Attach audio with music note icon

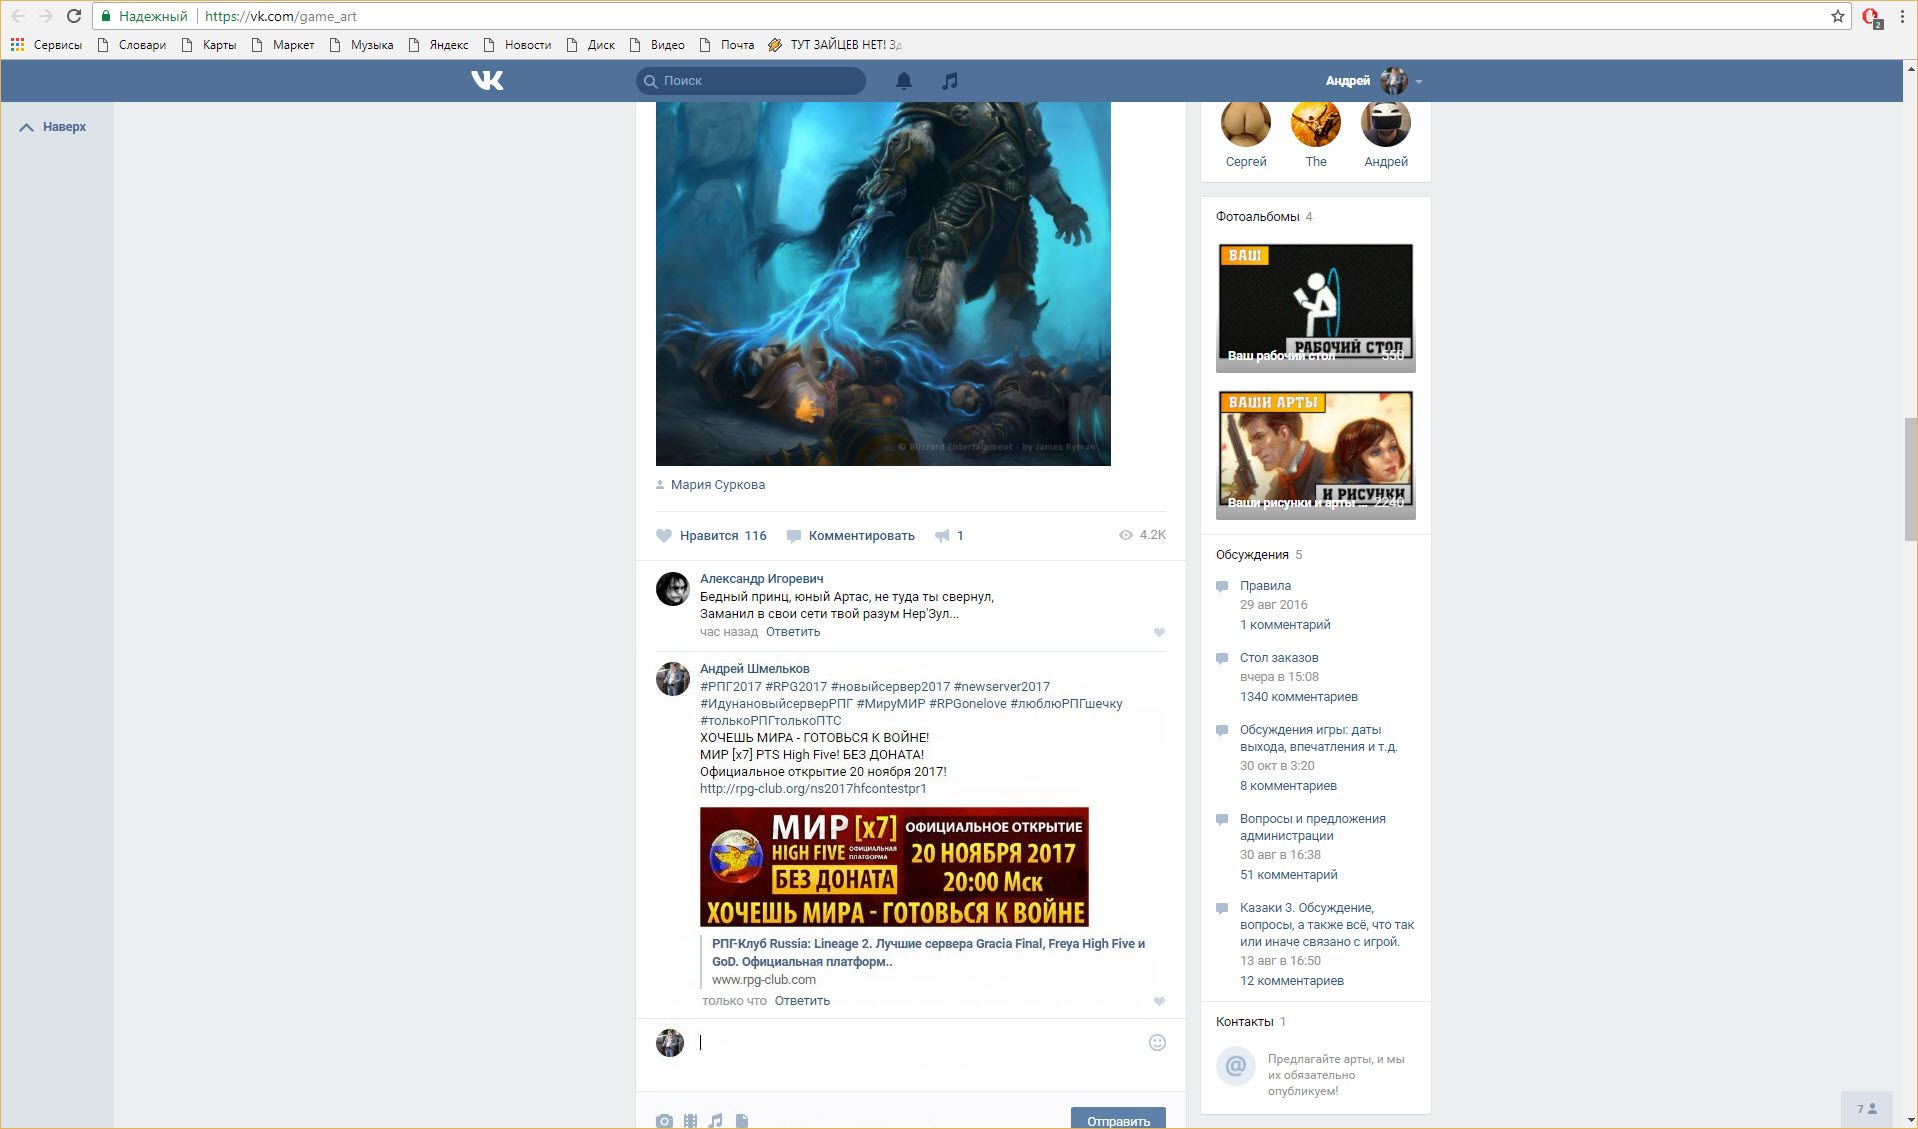(x=715, y=1121)
